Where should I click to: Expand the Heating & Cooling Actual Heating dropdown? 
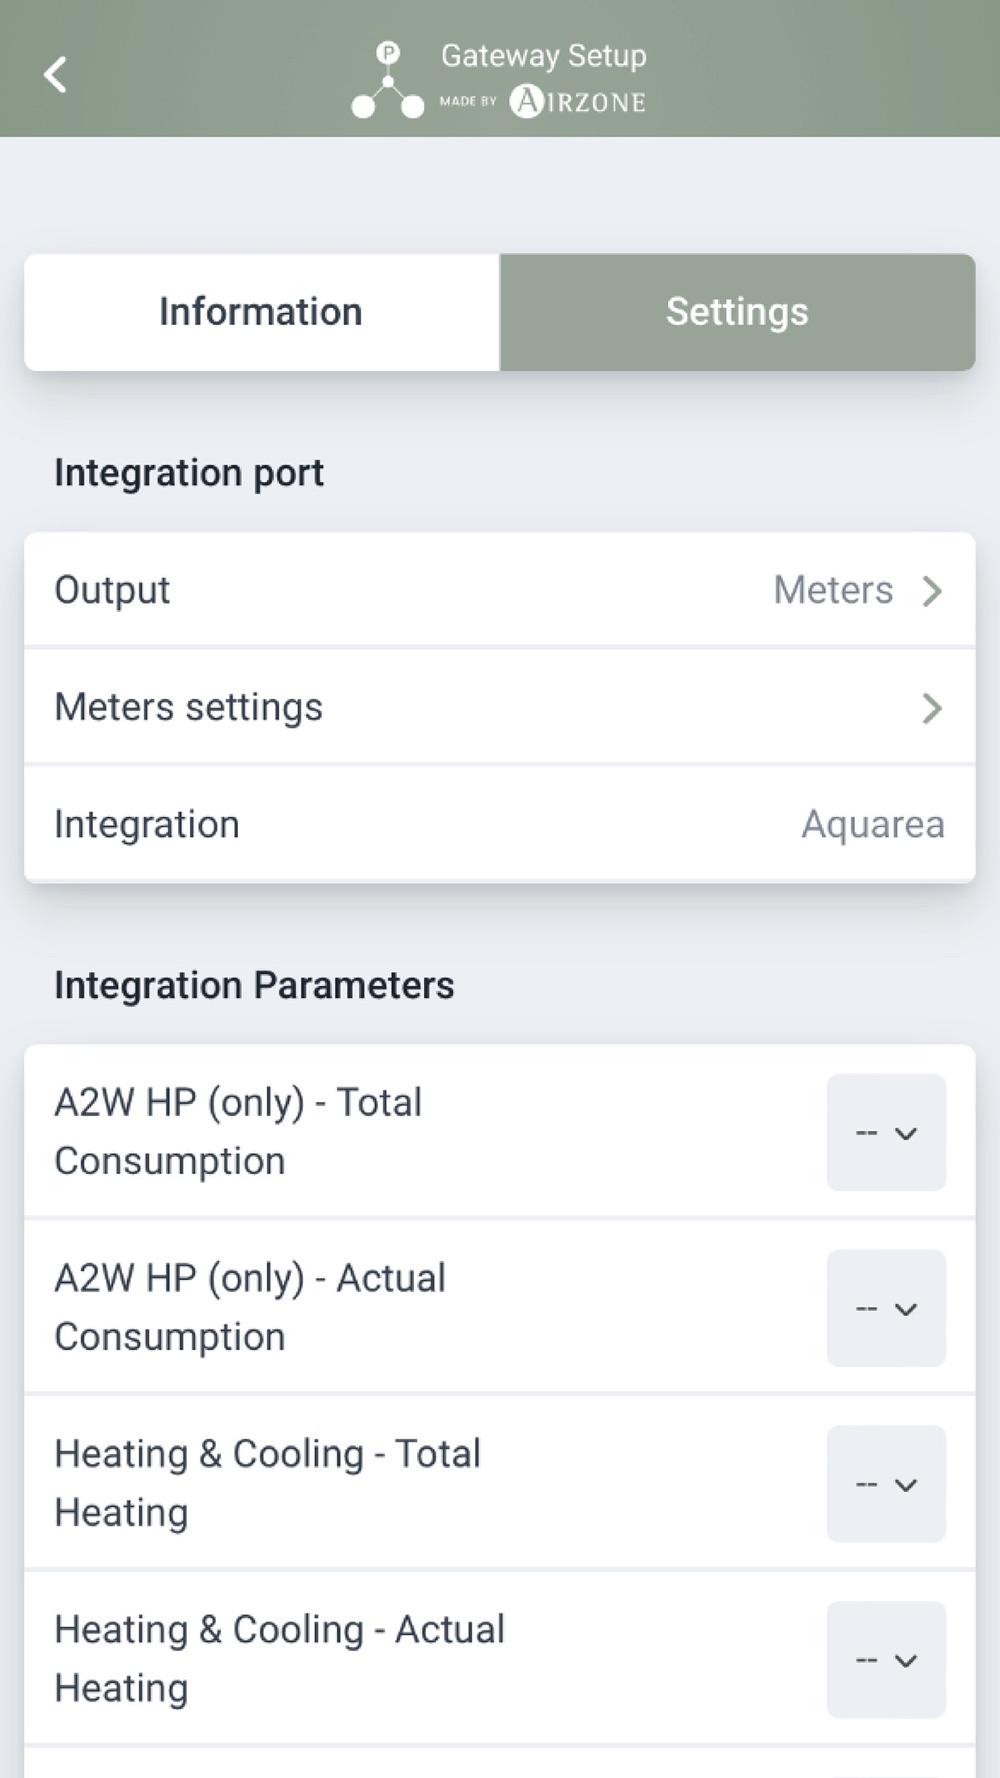pyautogui.click(x=886, y=1660)
